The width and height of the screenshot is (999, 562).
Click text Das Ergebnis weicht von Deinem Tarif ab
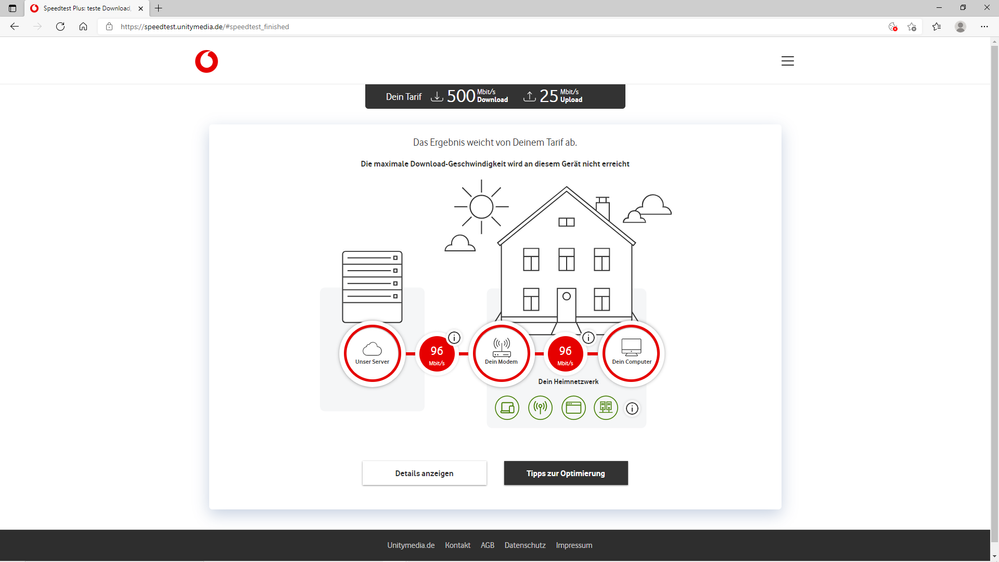point(495,143)
